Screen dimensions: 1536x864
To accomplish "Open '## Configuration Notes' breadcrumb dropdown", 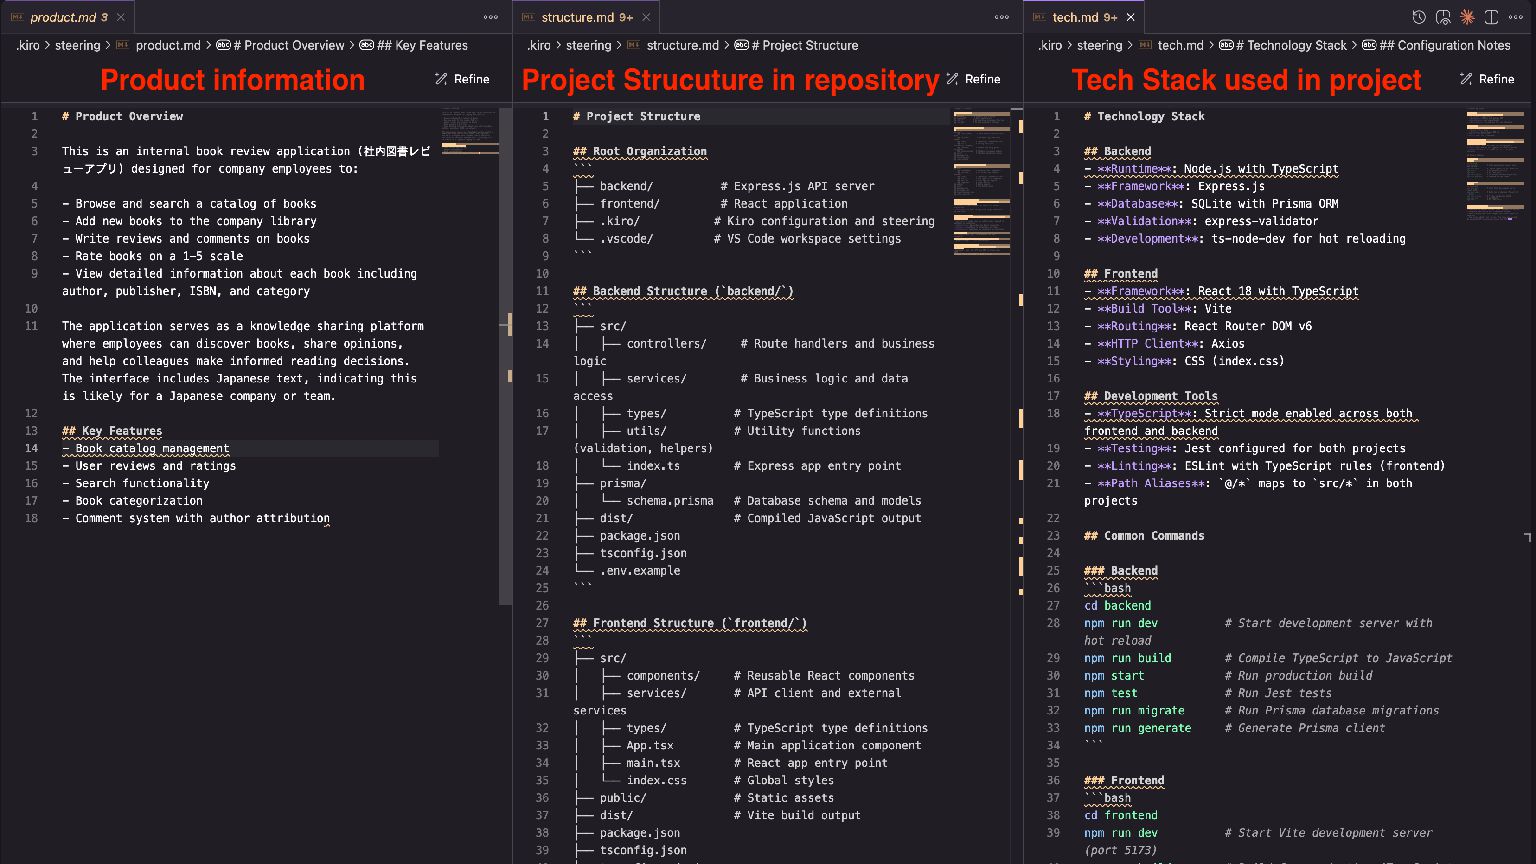I will (x=1445, y=45).
